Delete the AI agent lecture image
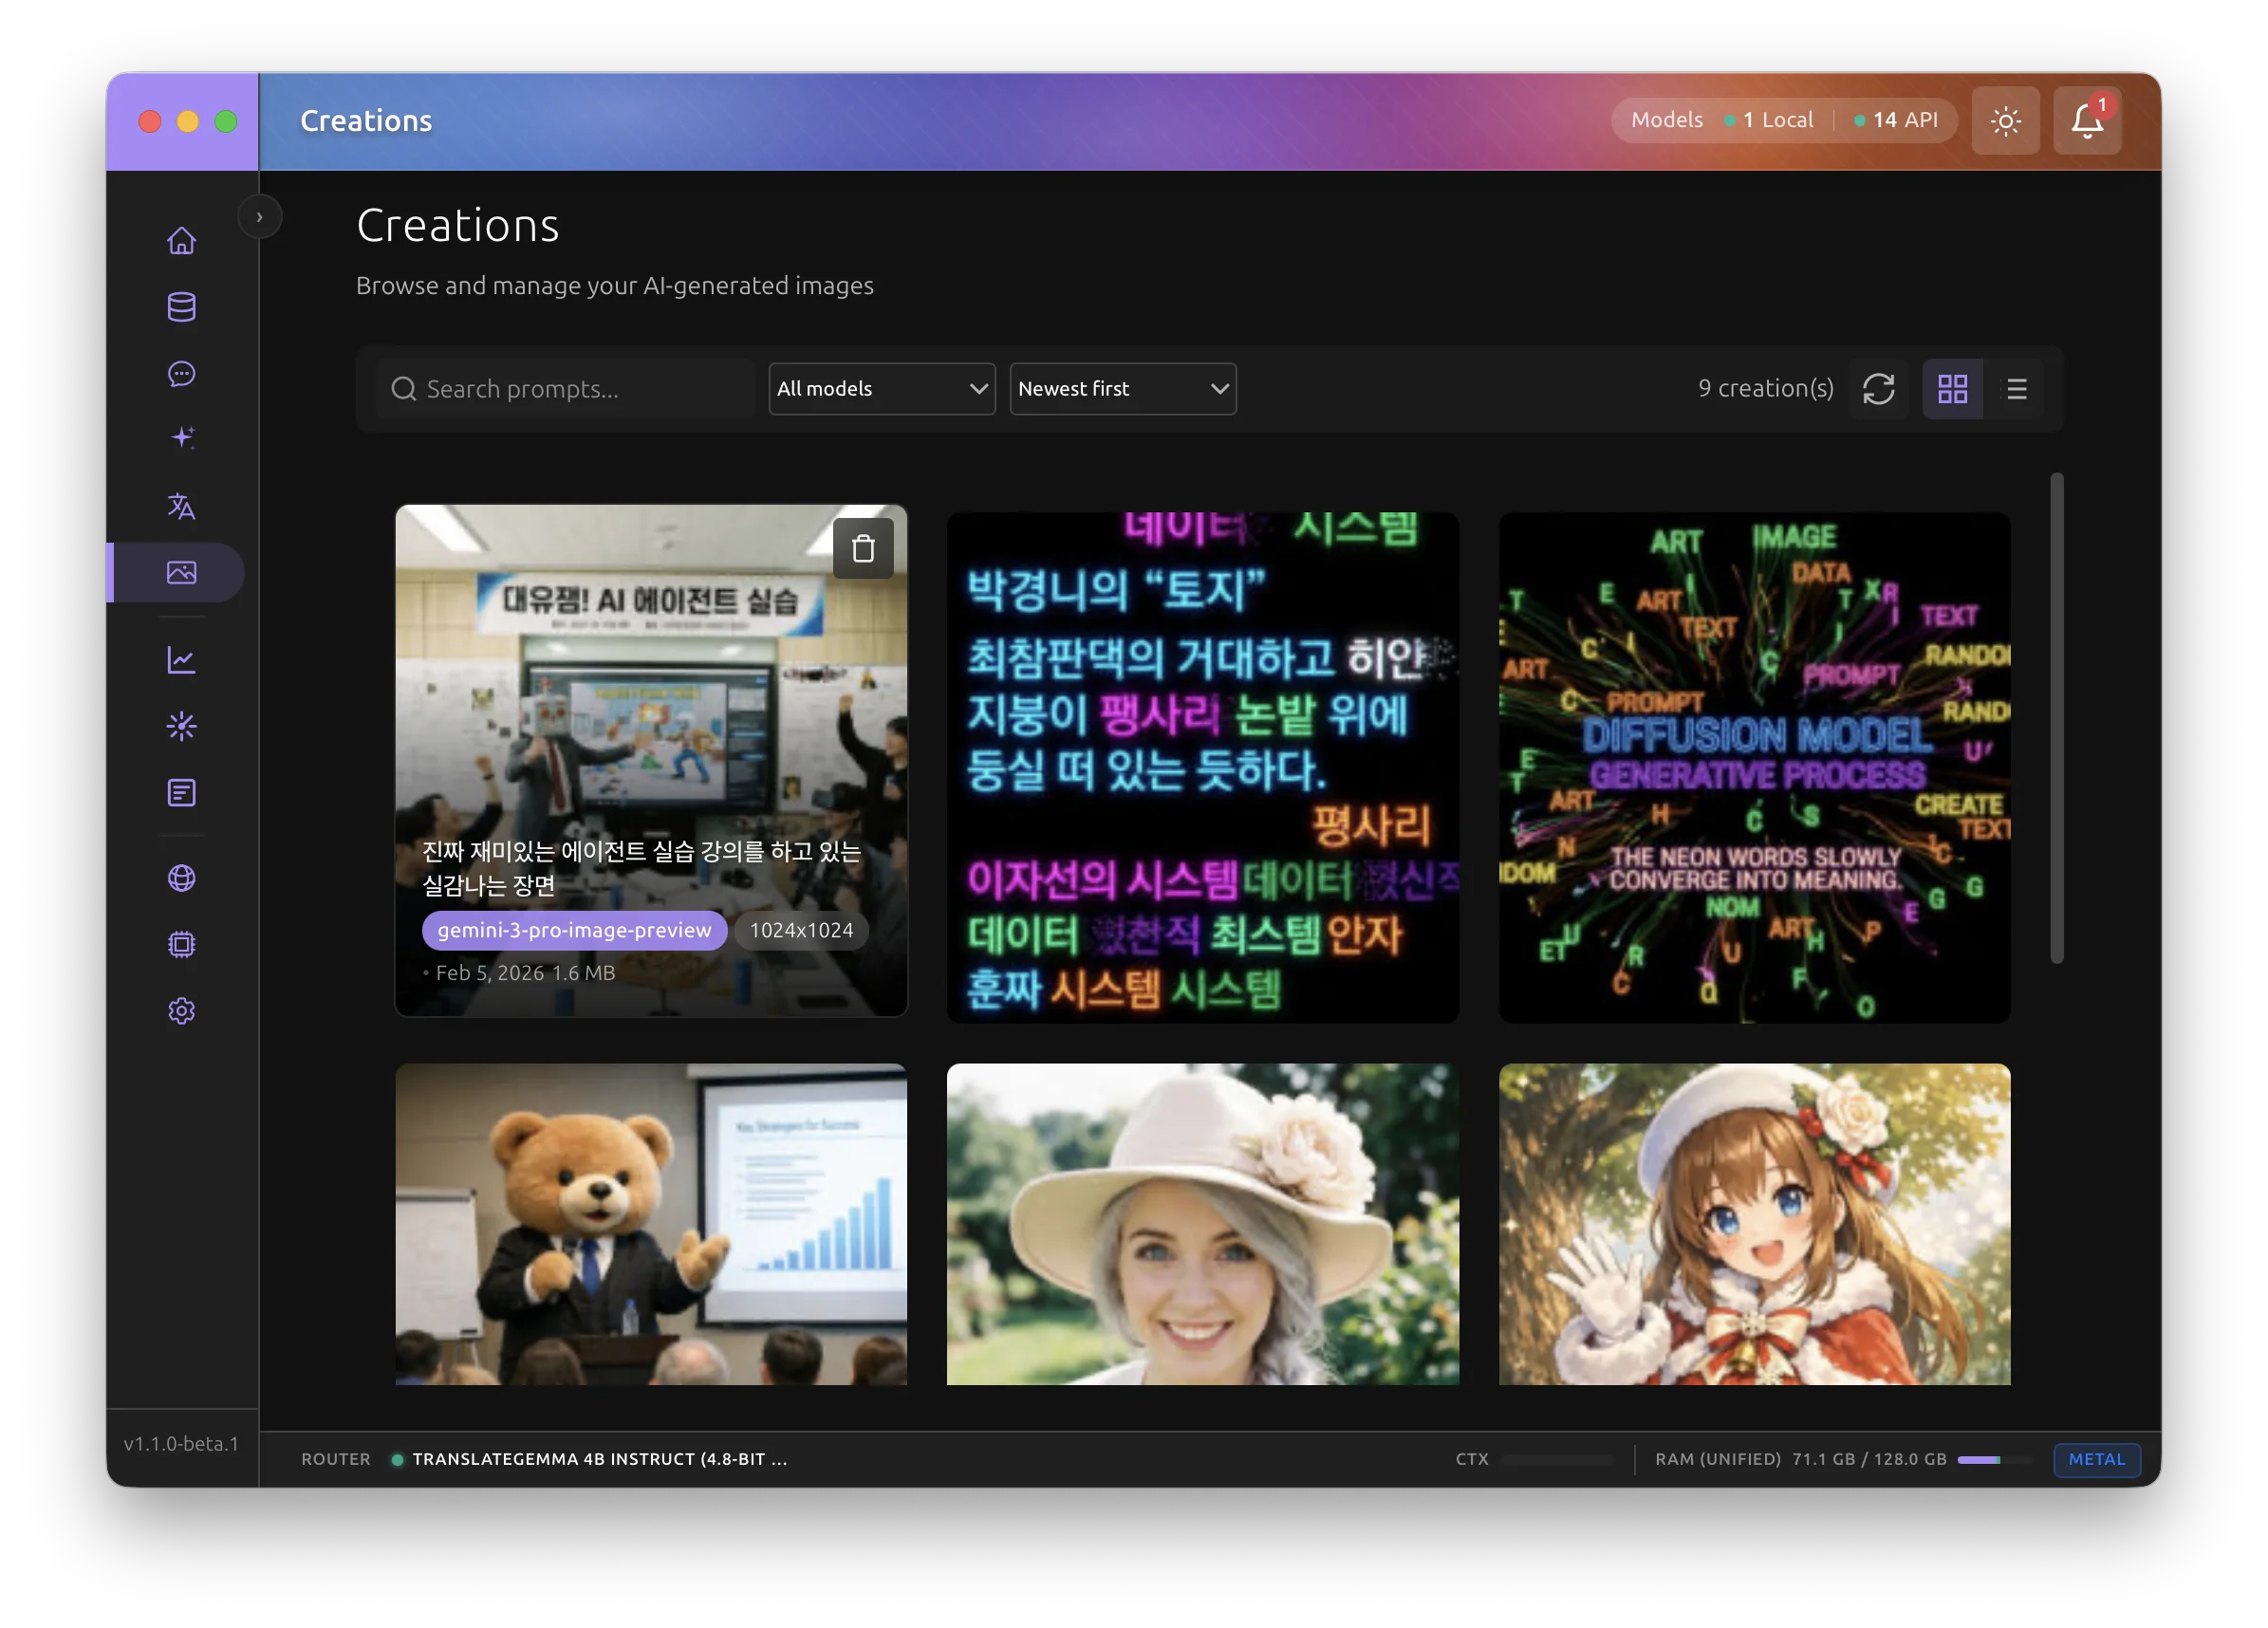 click(x=862, y=547)
